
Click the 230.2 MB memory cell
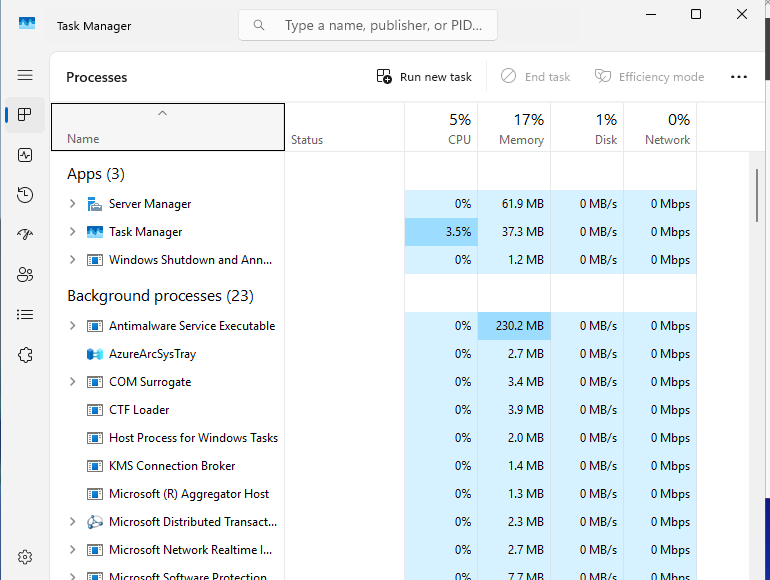tap(514, 326)
